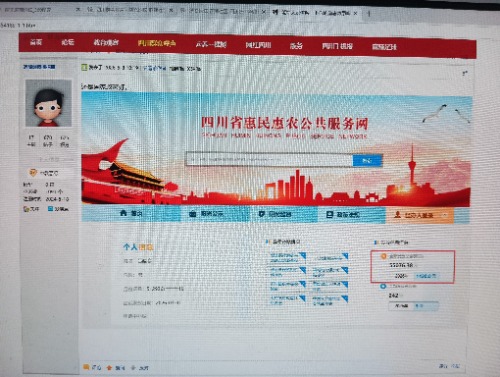
Task: Click the search box on the Sichuan banner
Action: pos(269,159)
